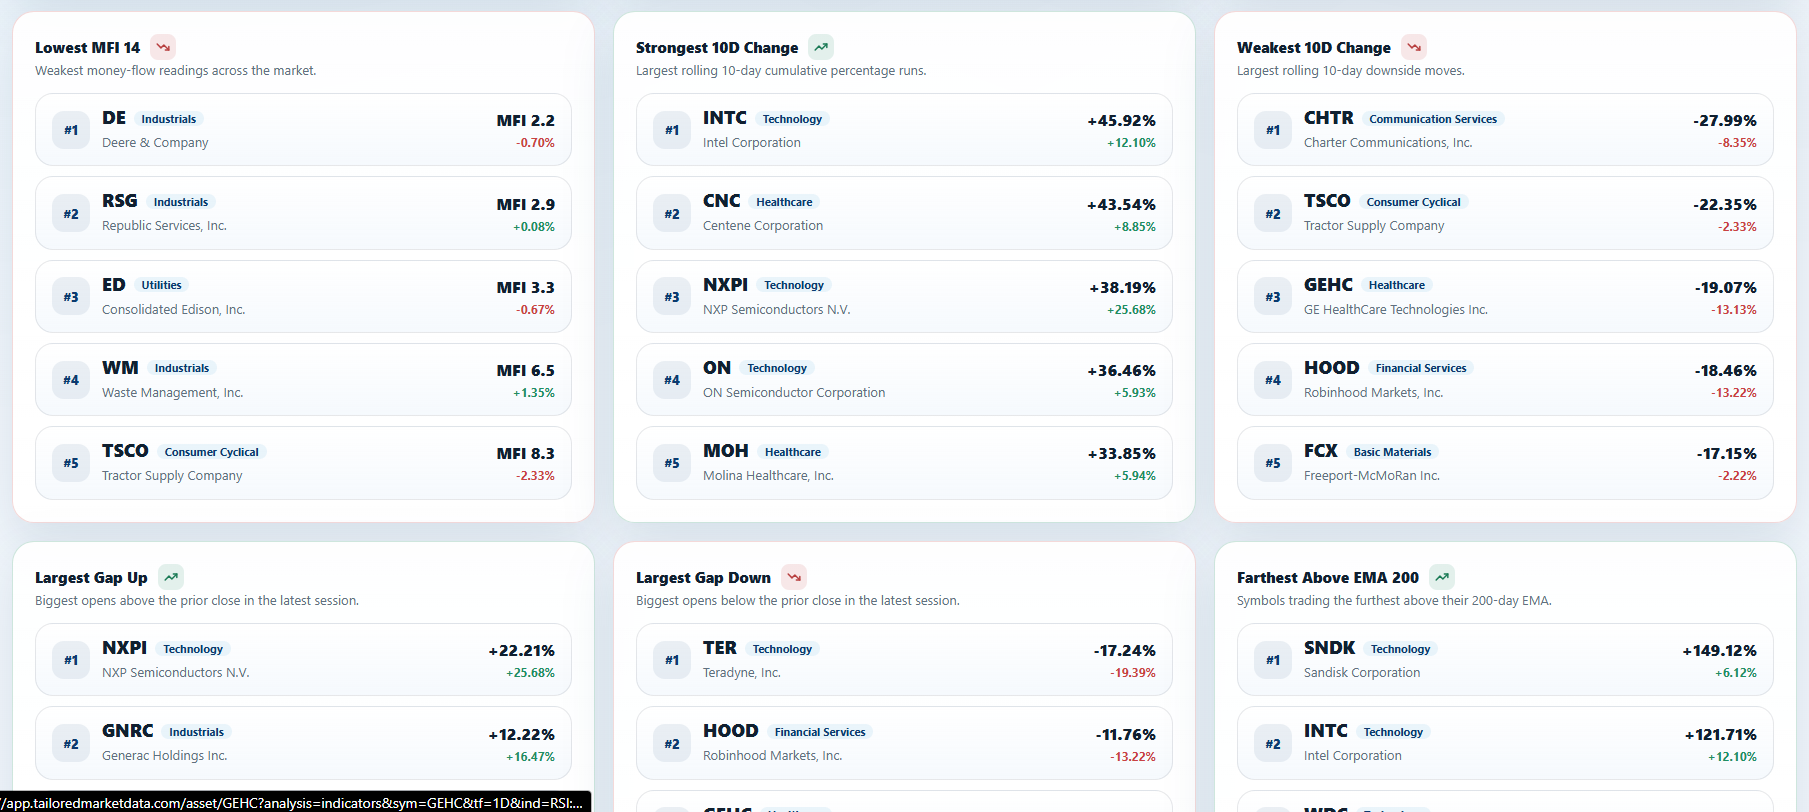Open the FCX Freeport-McMoRan card

tap(1505, 463)
